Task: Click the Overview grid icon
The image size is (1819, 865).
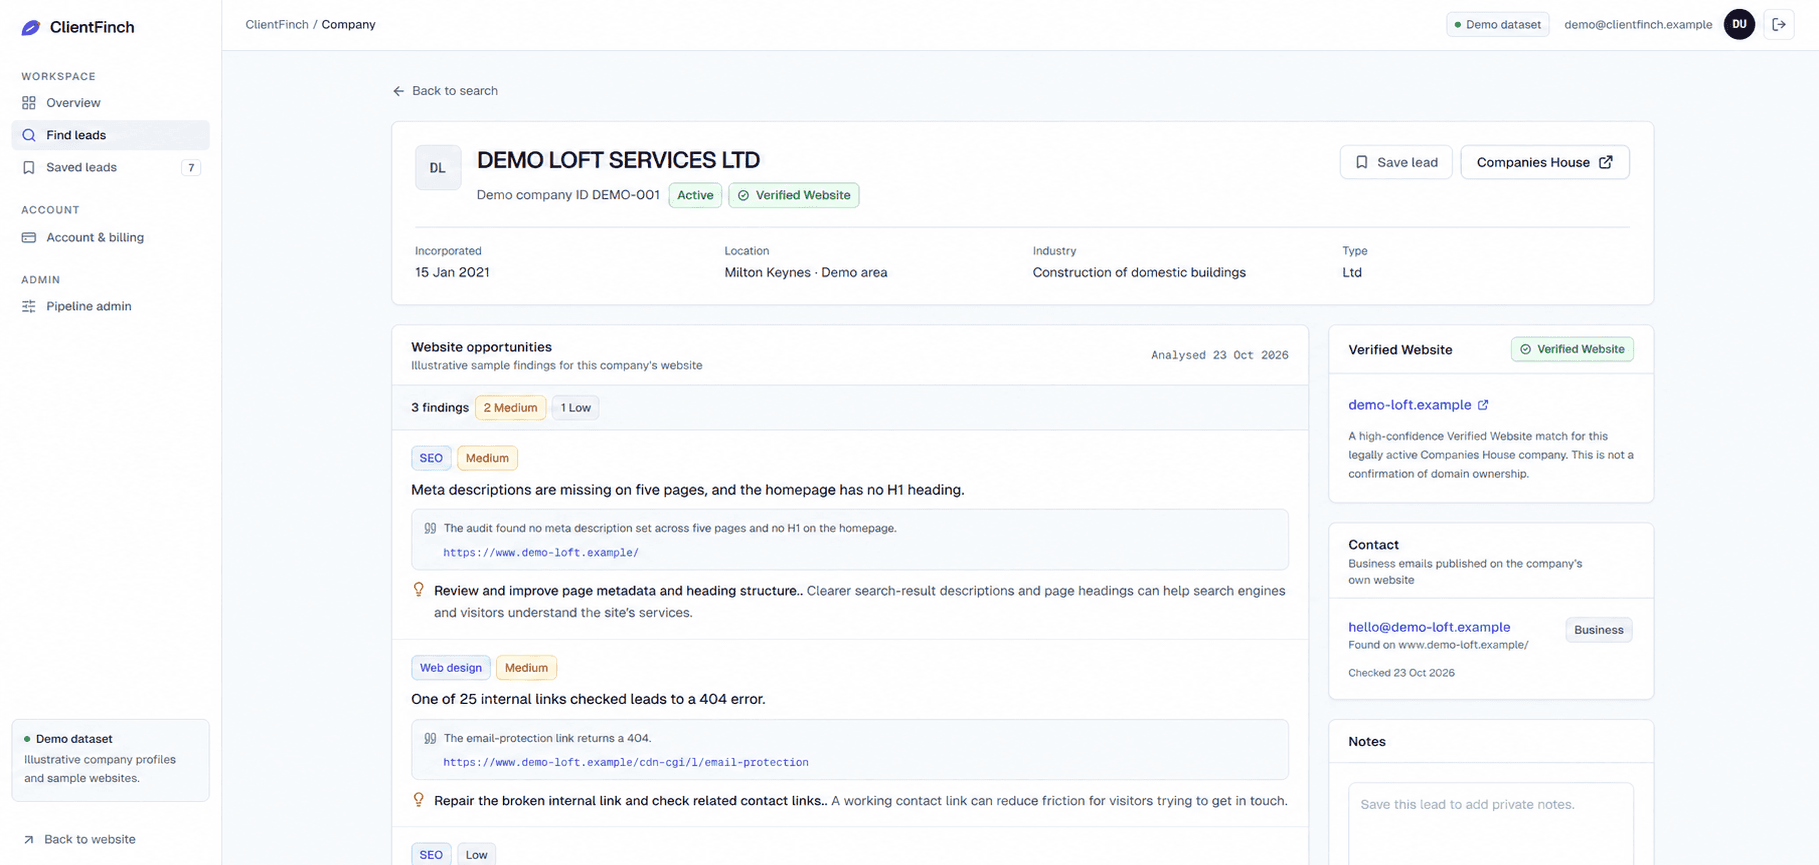Action: tap(29, 103)
